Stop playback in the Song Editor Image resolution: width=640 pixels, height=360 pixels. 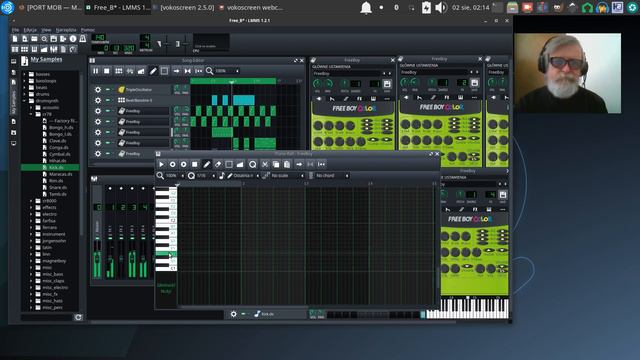click(x=107, y=71)
